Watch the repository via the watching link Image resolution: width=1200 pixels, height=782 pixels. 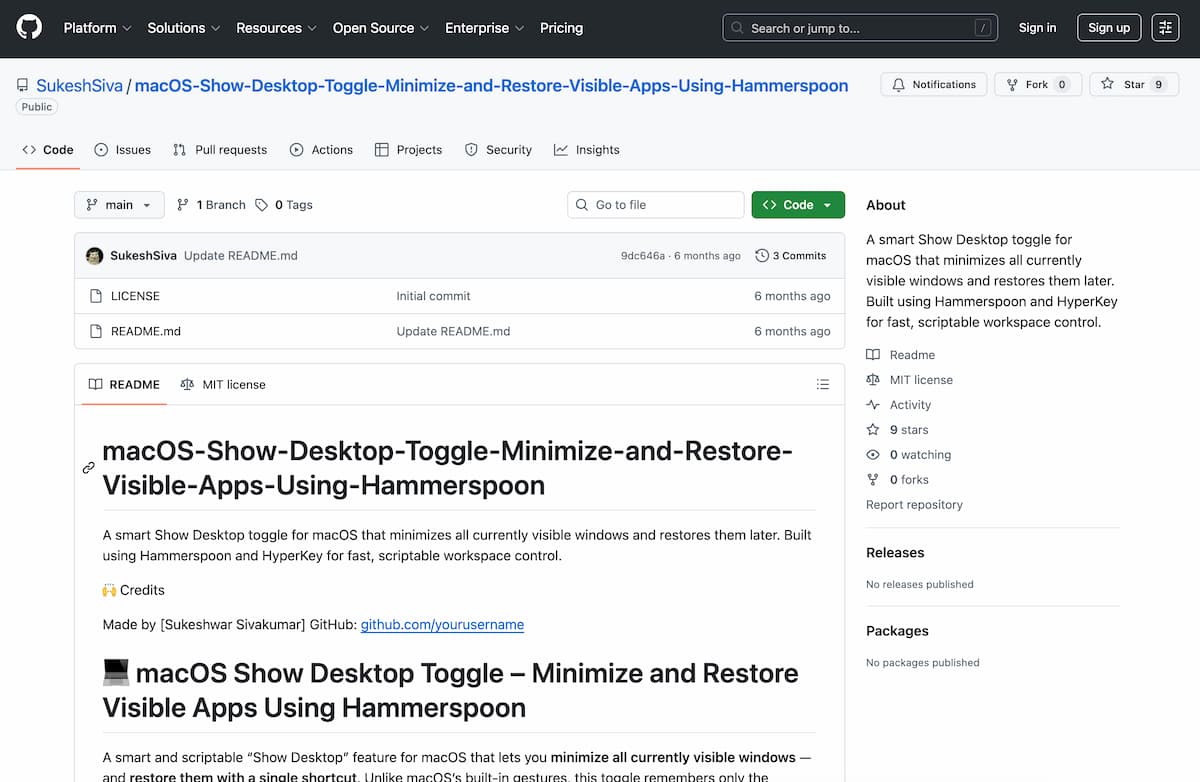[x=918, y=454]
